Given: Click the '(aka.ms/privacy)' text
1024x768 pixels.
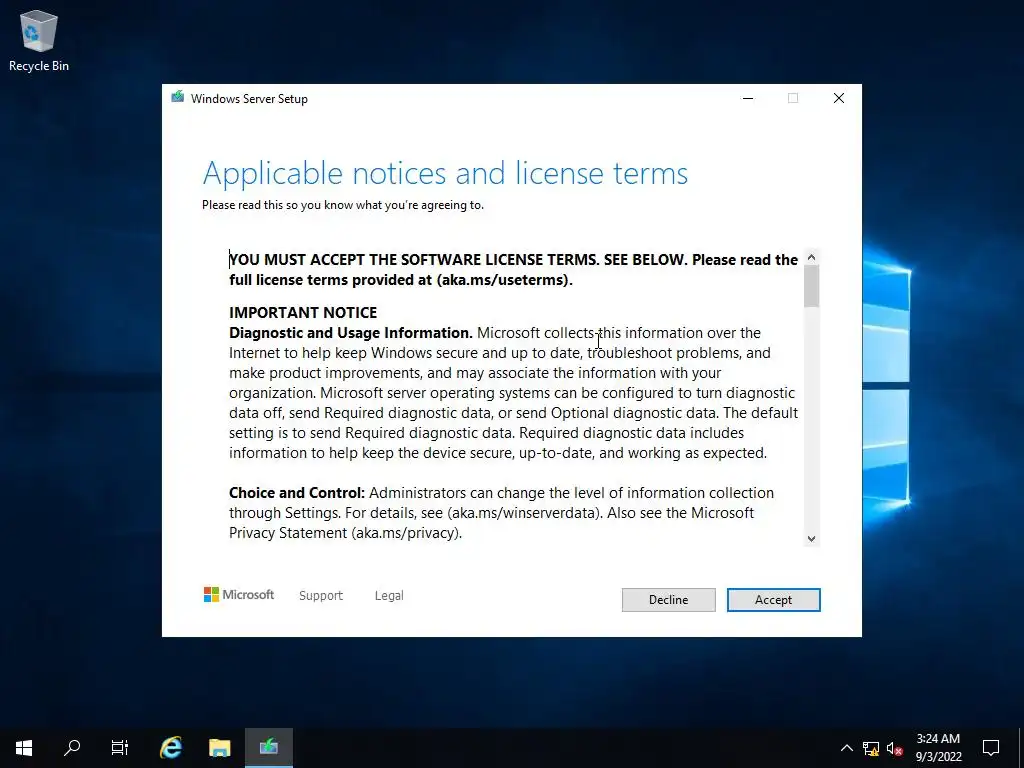Looking at the screenshot, I should coord(407,533).
